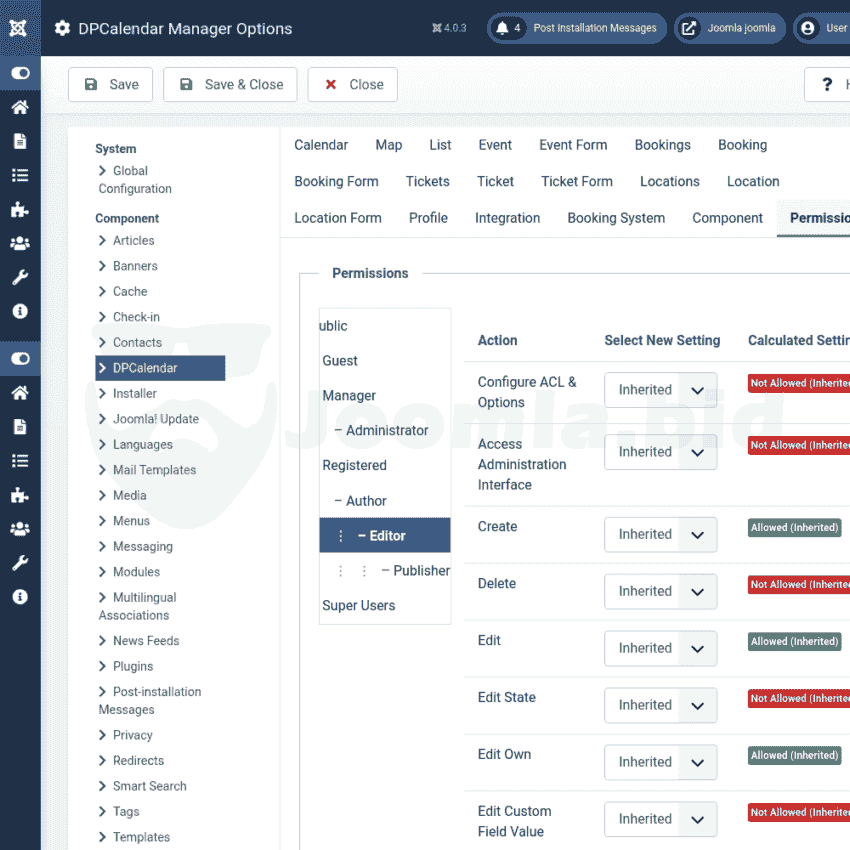Click the puzzle-piece Components icon in the upper sidebar group

20,209
